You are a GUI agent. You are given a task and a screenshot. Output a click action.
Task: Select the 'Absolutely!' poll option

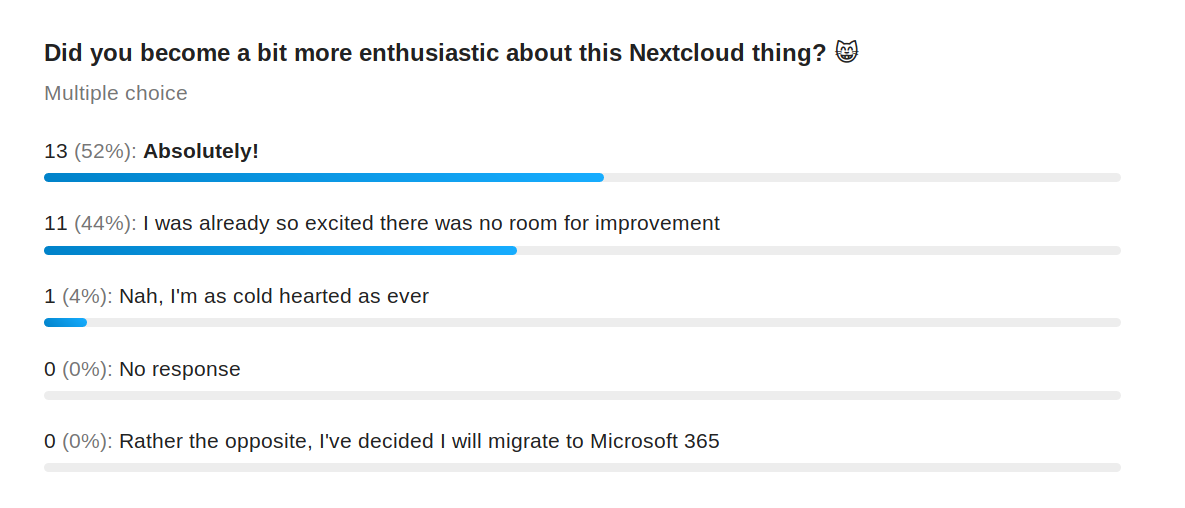tap(201, 151)
